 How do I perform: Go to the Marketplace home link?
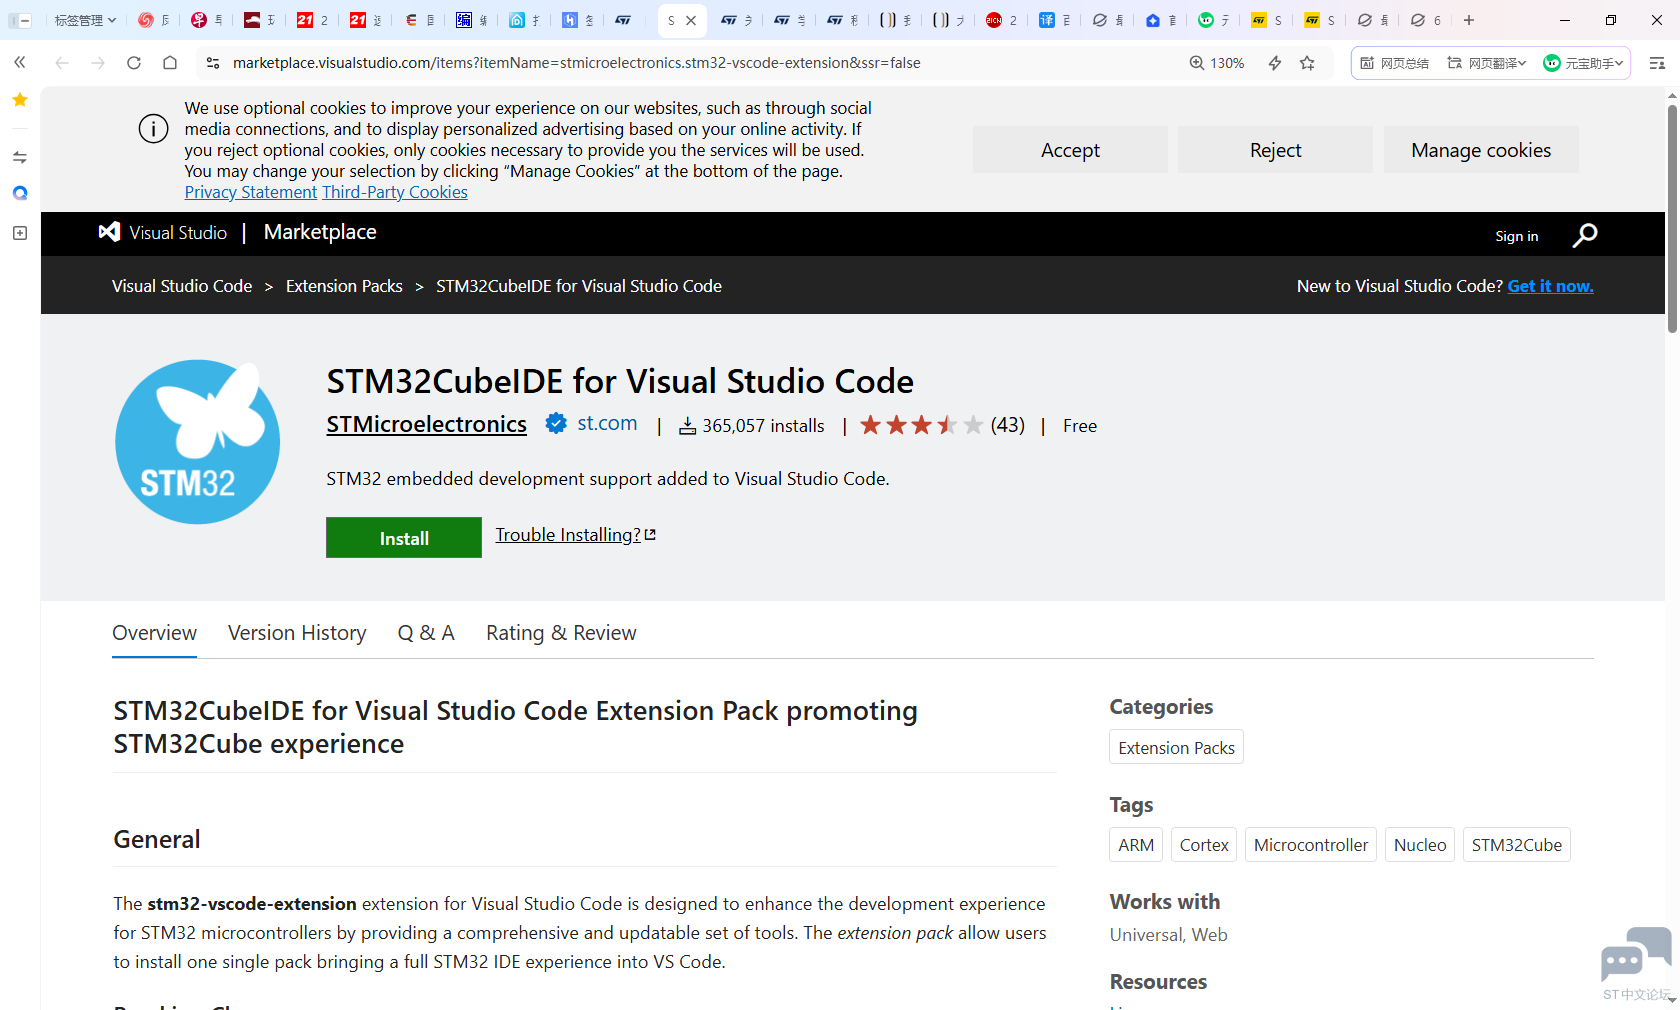tap(320, 232)
